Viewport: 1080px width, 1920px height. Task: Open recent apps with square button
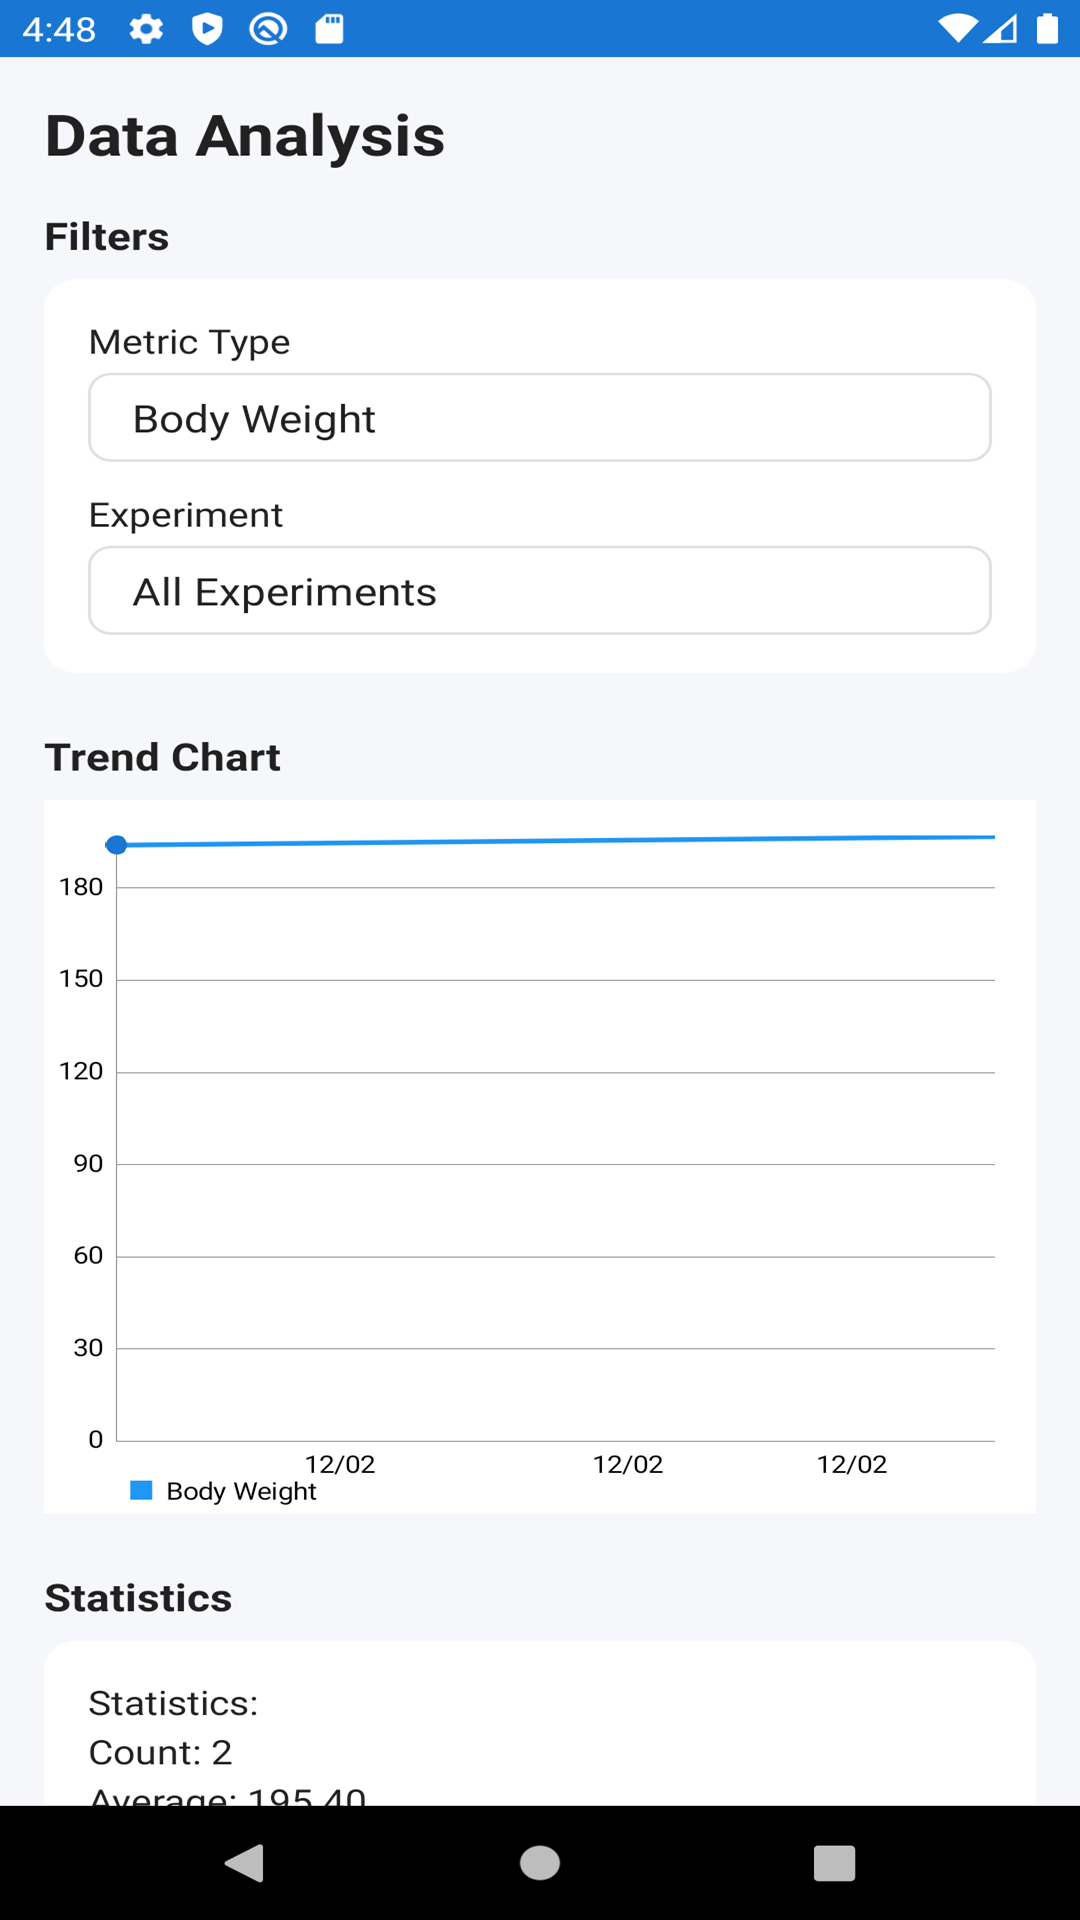[x=834, y=1863]
